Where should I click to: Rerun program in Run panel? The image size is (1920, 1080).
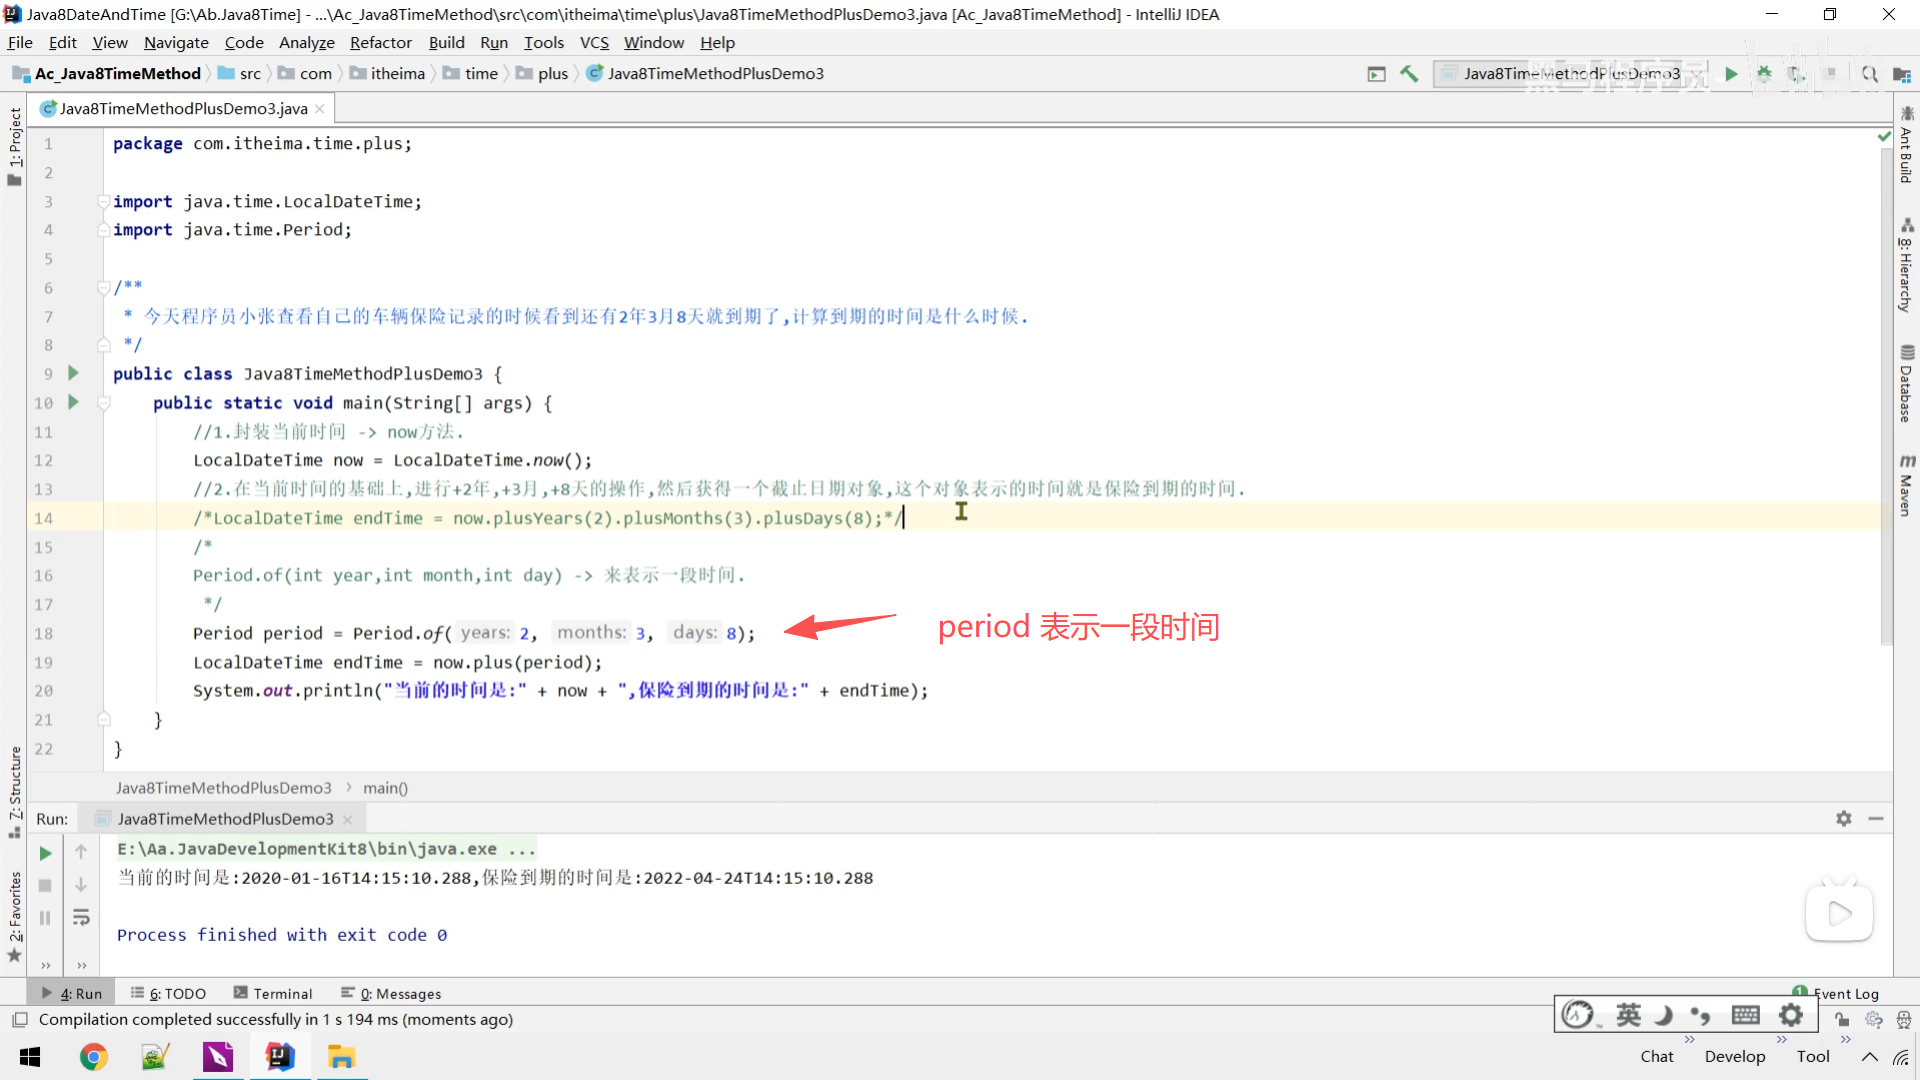point(45,853)
